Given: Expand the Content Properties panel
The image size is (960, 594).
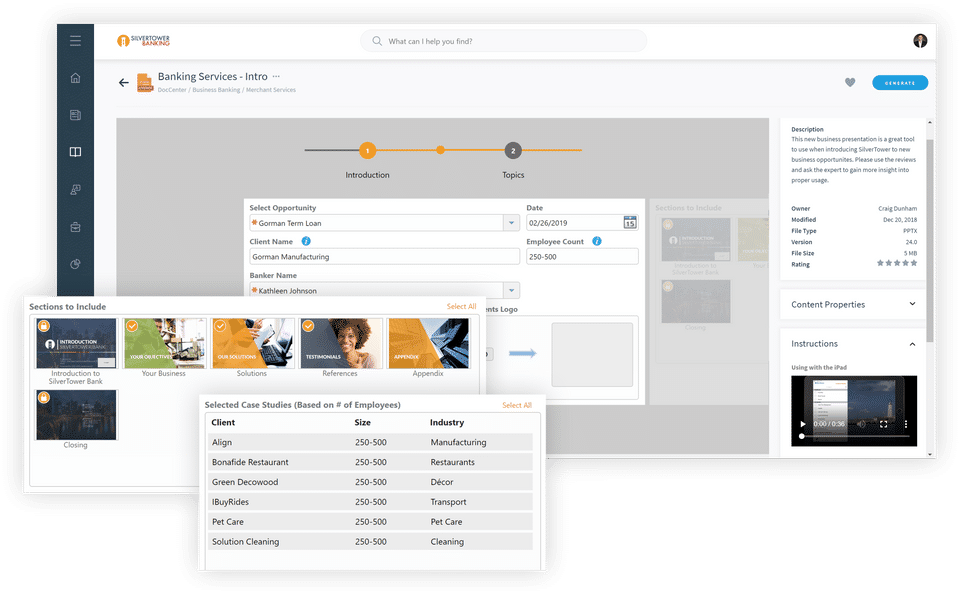Looking at the screenshot, I should [912, 304].
